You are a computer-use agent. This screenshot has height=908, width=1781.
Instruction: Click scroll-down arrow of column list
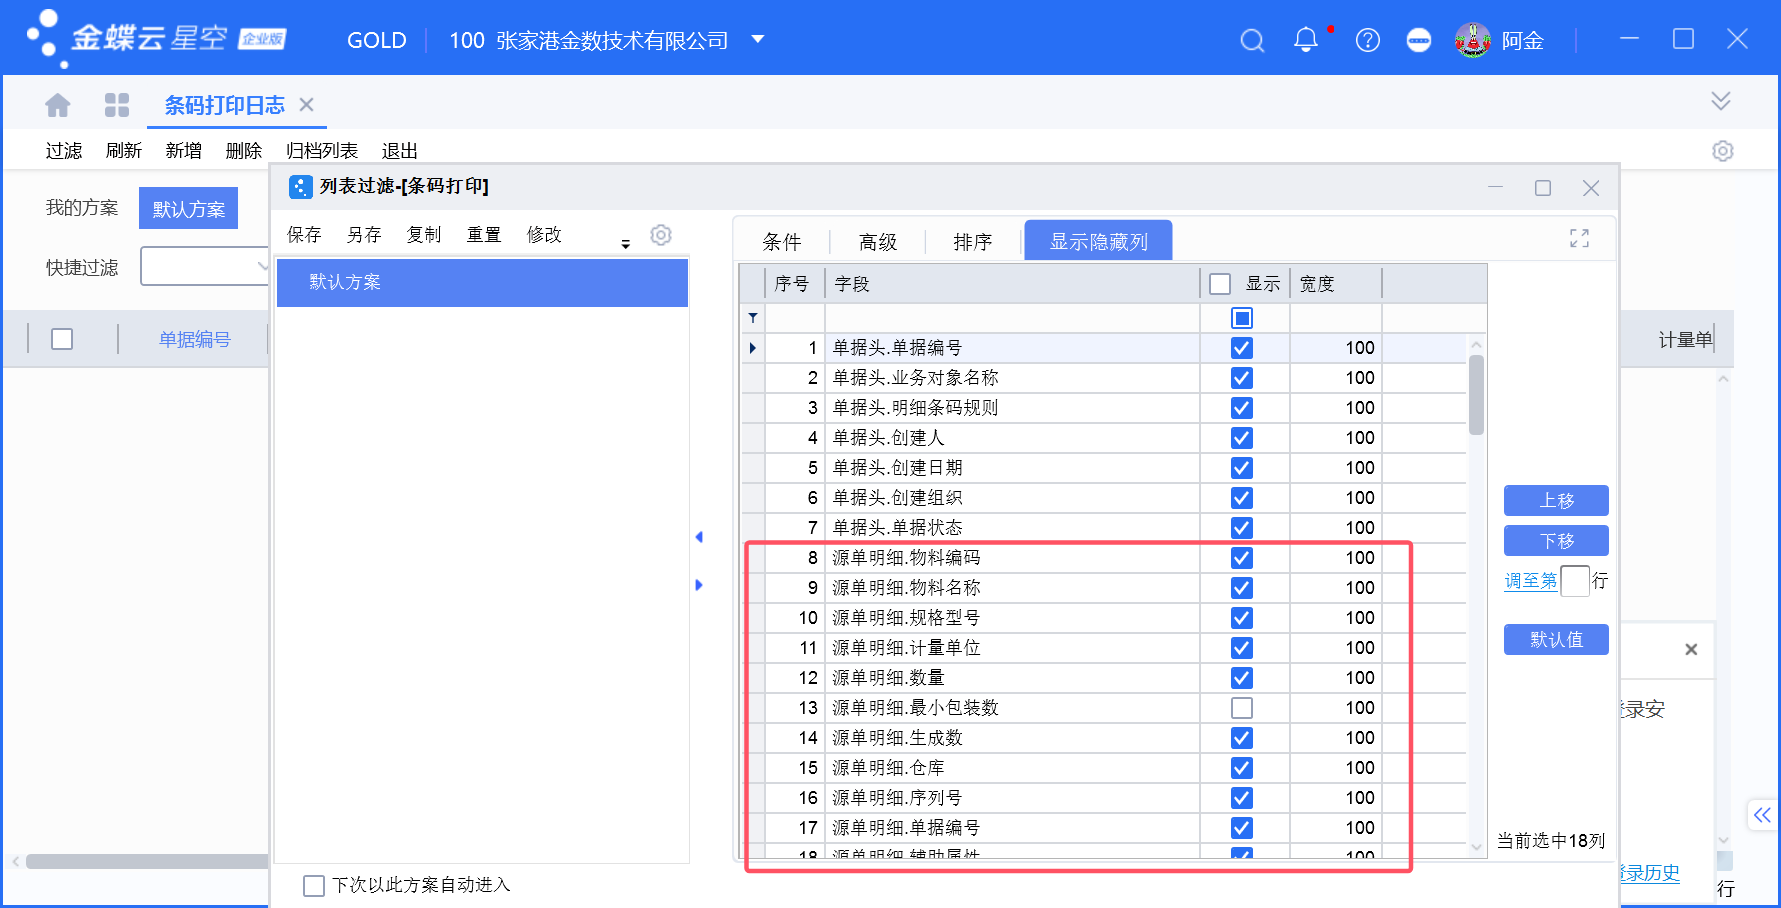[1476, 847]
